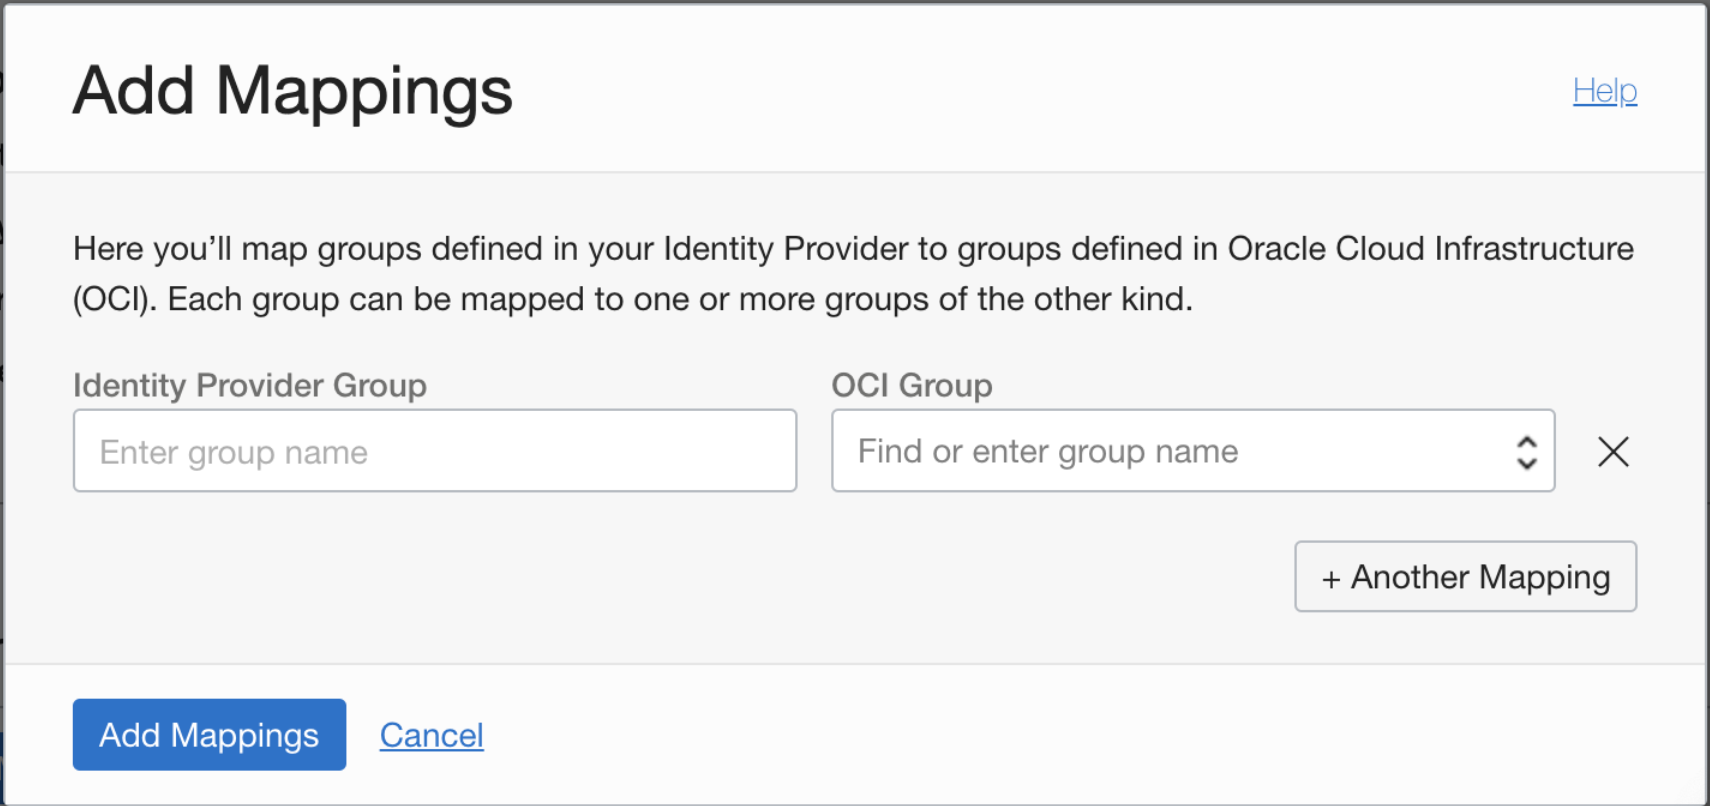
Task: Click the up-down chevrons on OCI Group field
Action: pos(1526,452)
